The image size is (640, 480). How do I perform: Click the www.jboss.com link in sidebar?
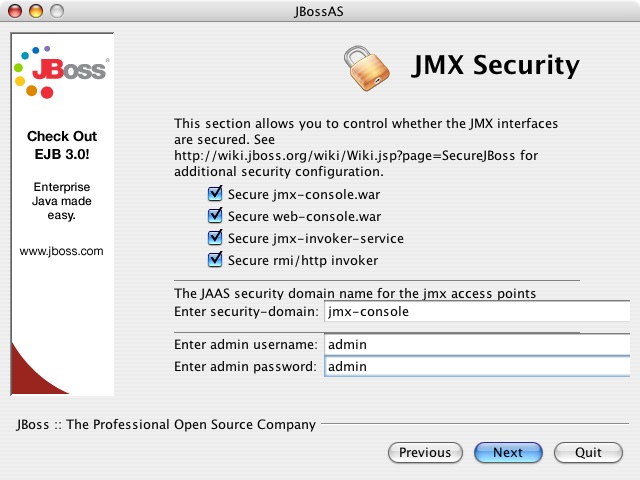[x=62, y=252]
